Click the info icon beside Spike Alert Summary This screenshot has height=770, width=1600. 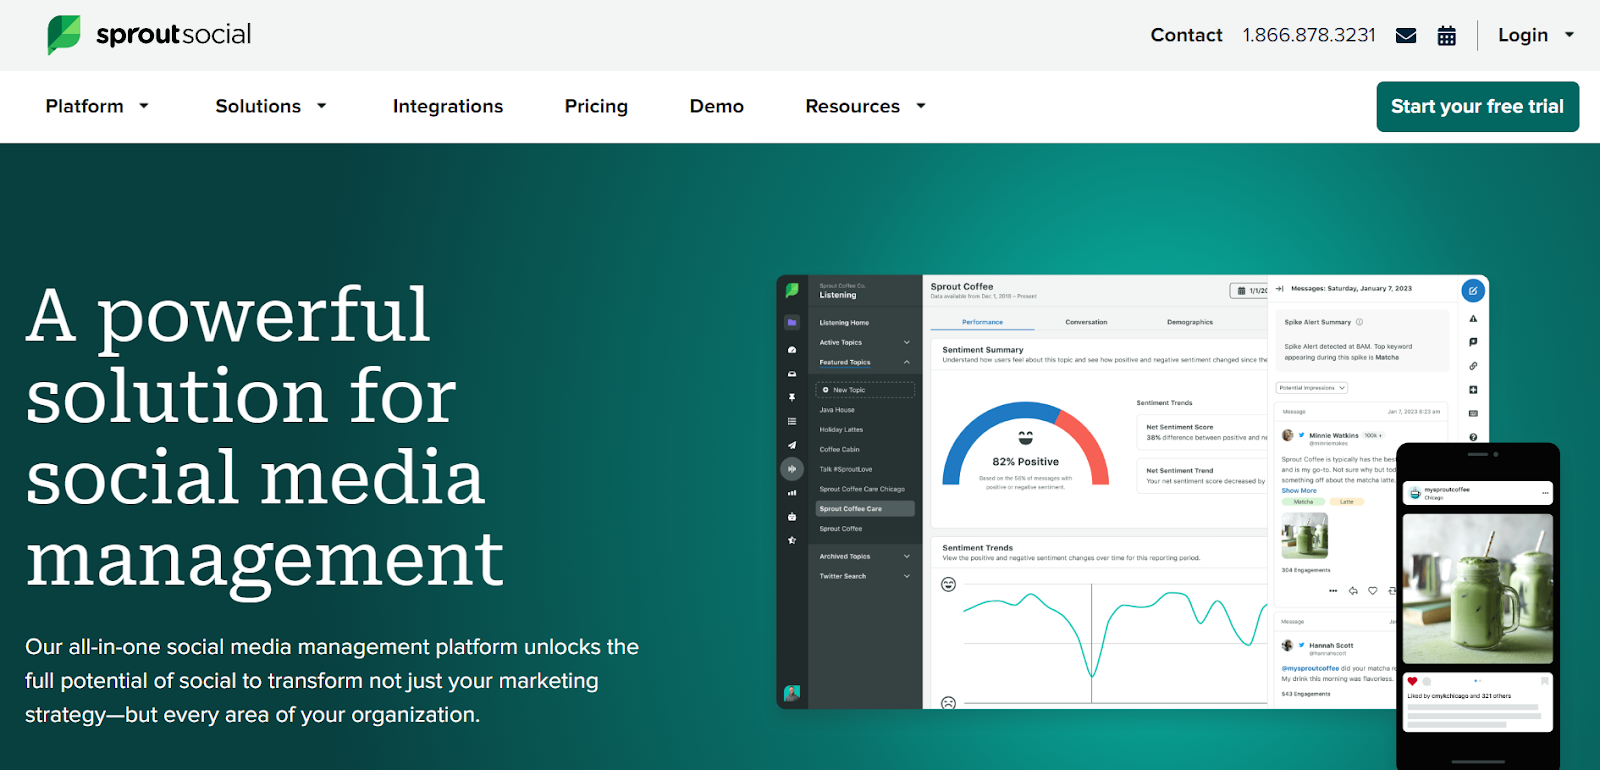point(1359,322)
